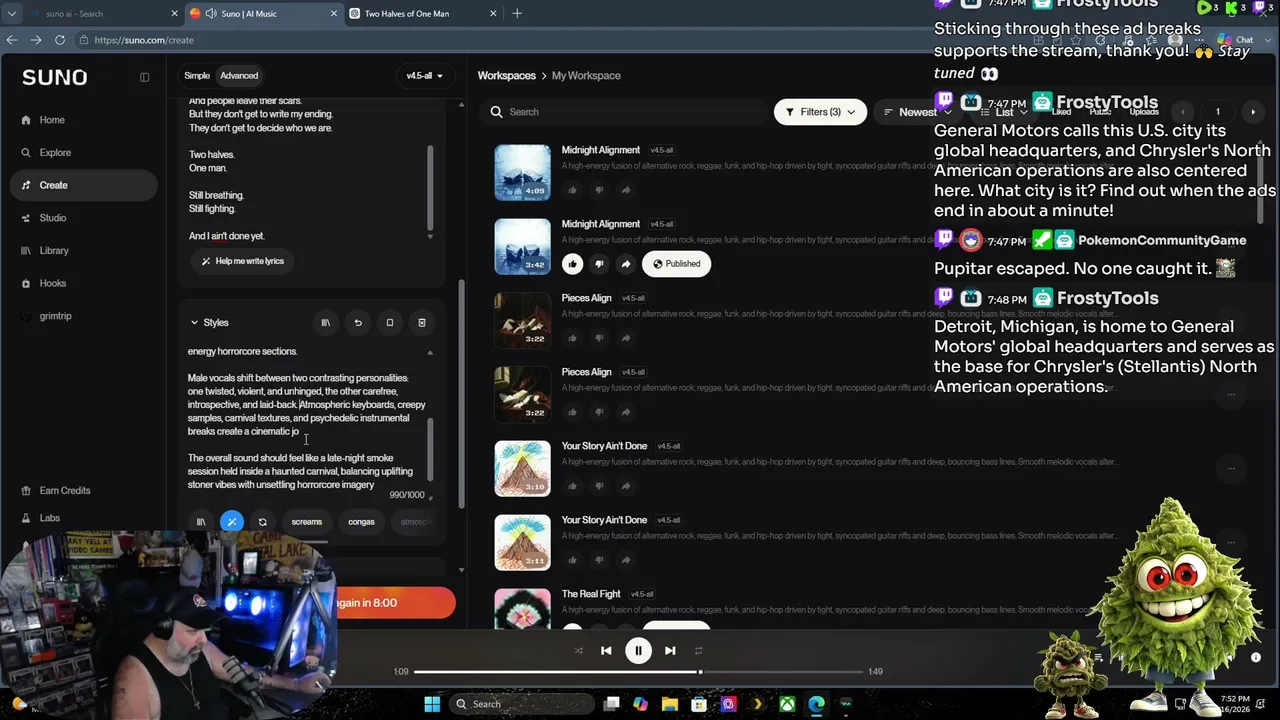Open Hooks in the sidebar
The image size is (1280, 720).
point(53,284)
